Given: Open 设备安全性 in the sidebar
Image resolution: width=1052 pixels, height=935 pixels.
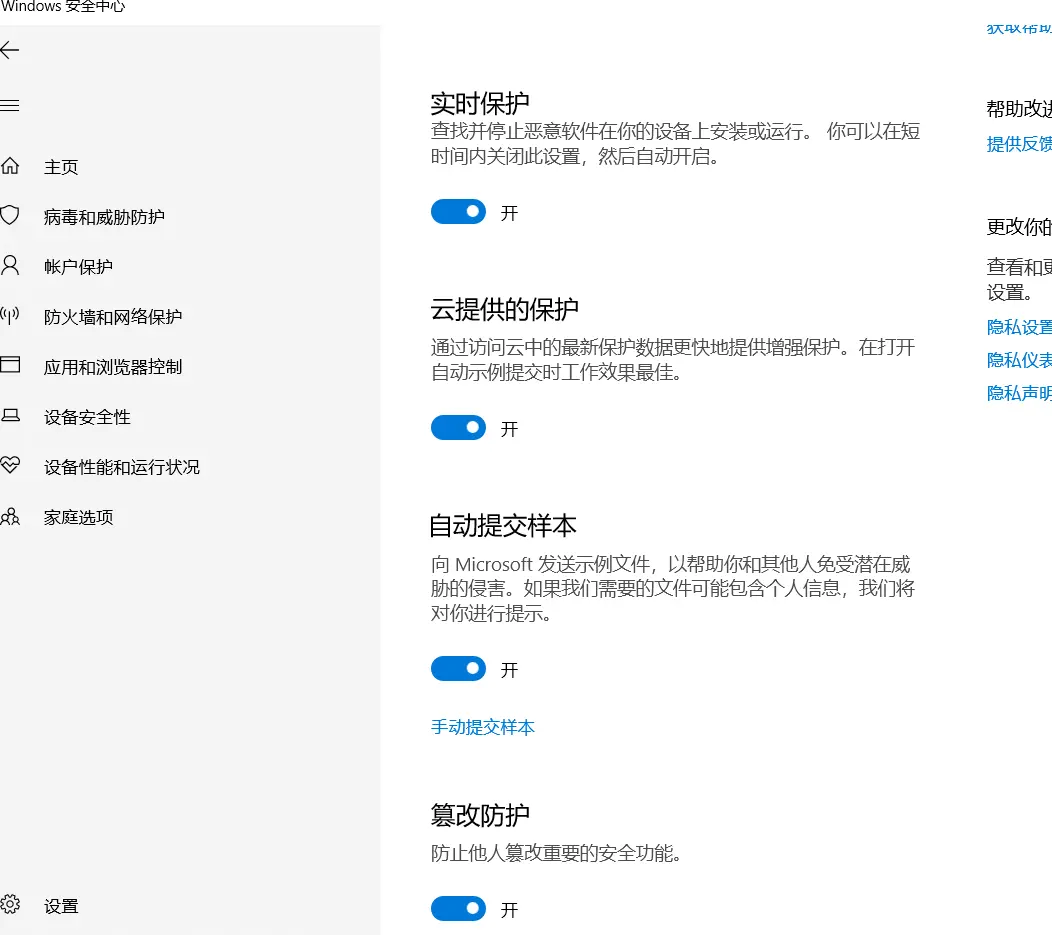Looking at the screenshot, I should click(x=87, y=417).
